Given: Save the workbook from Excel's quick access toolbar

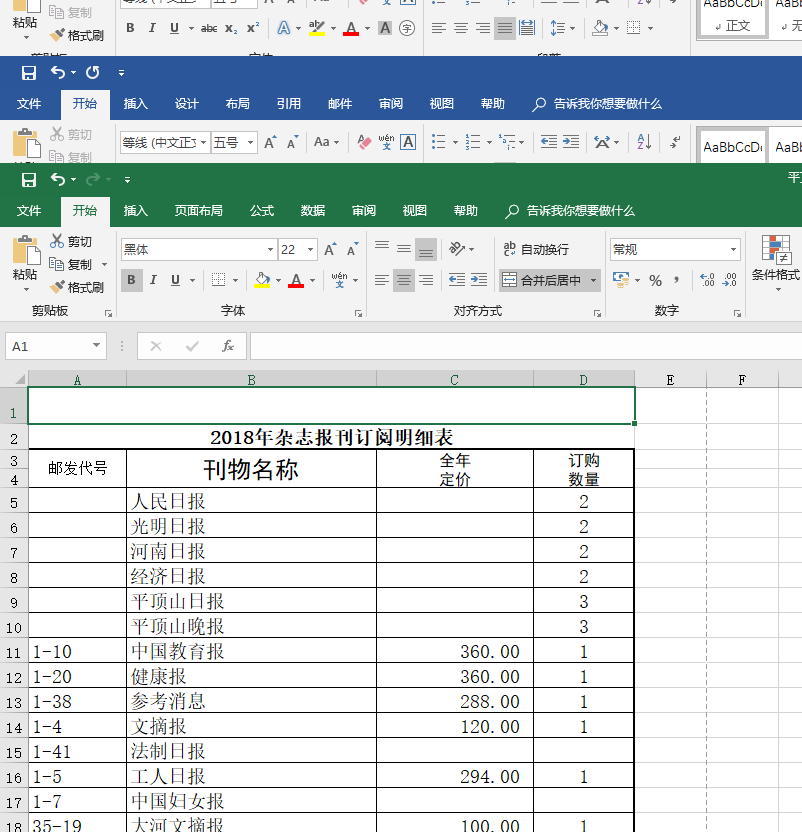Looking at the screenshot, I should pos(29,180).
